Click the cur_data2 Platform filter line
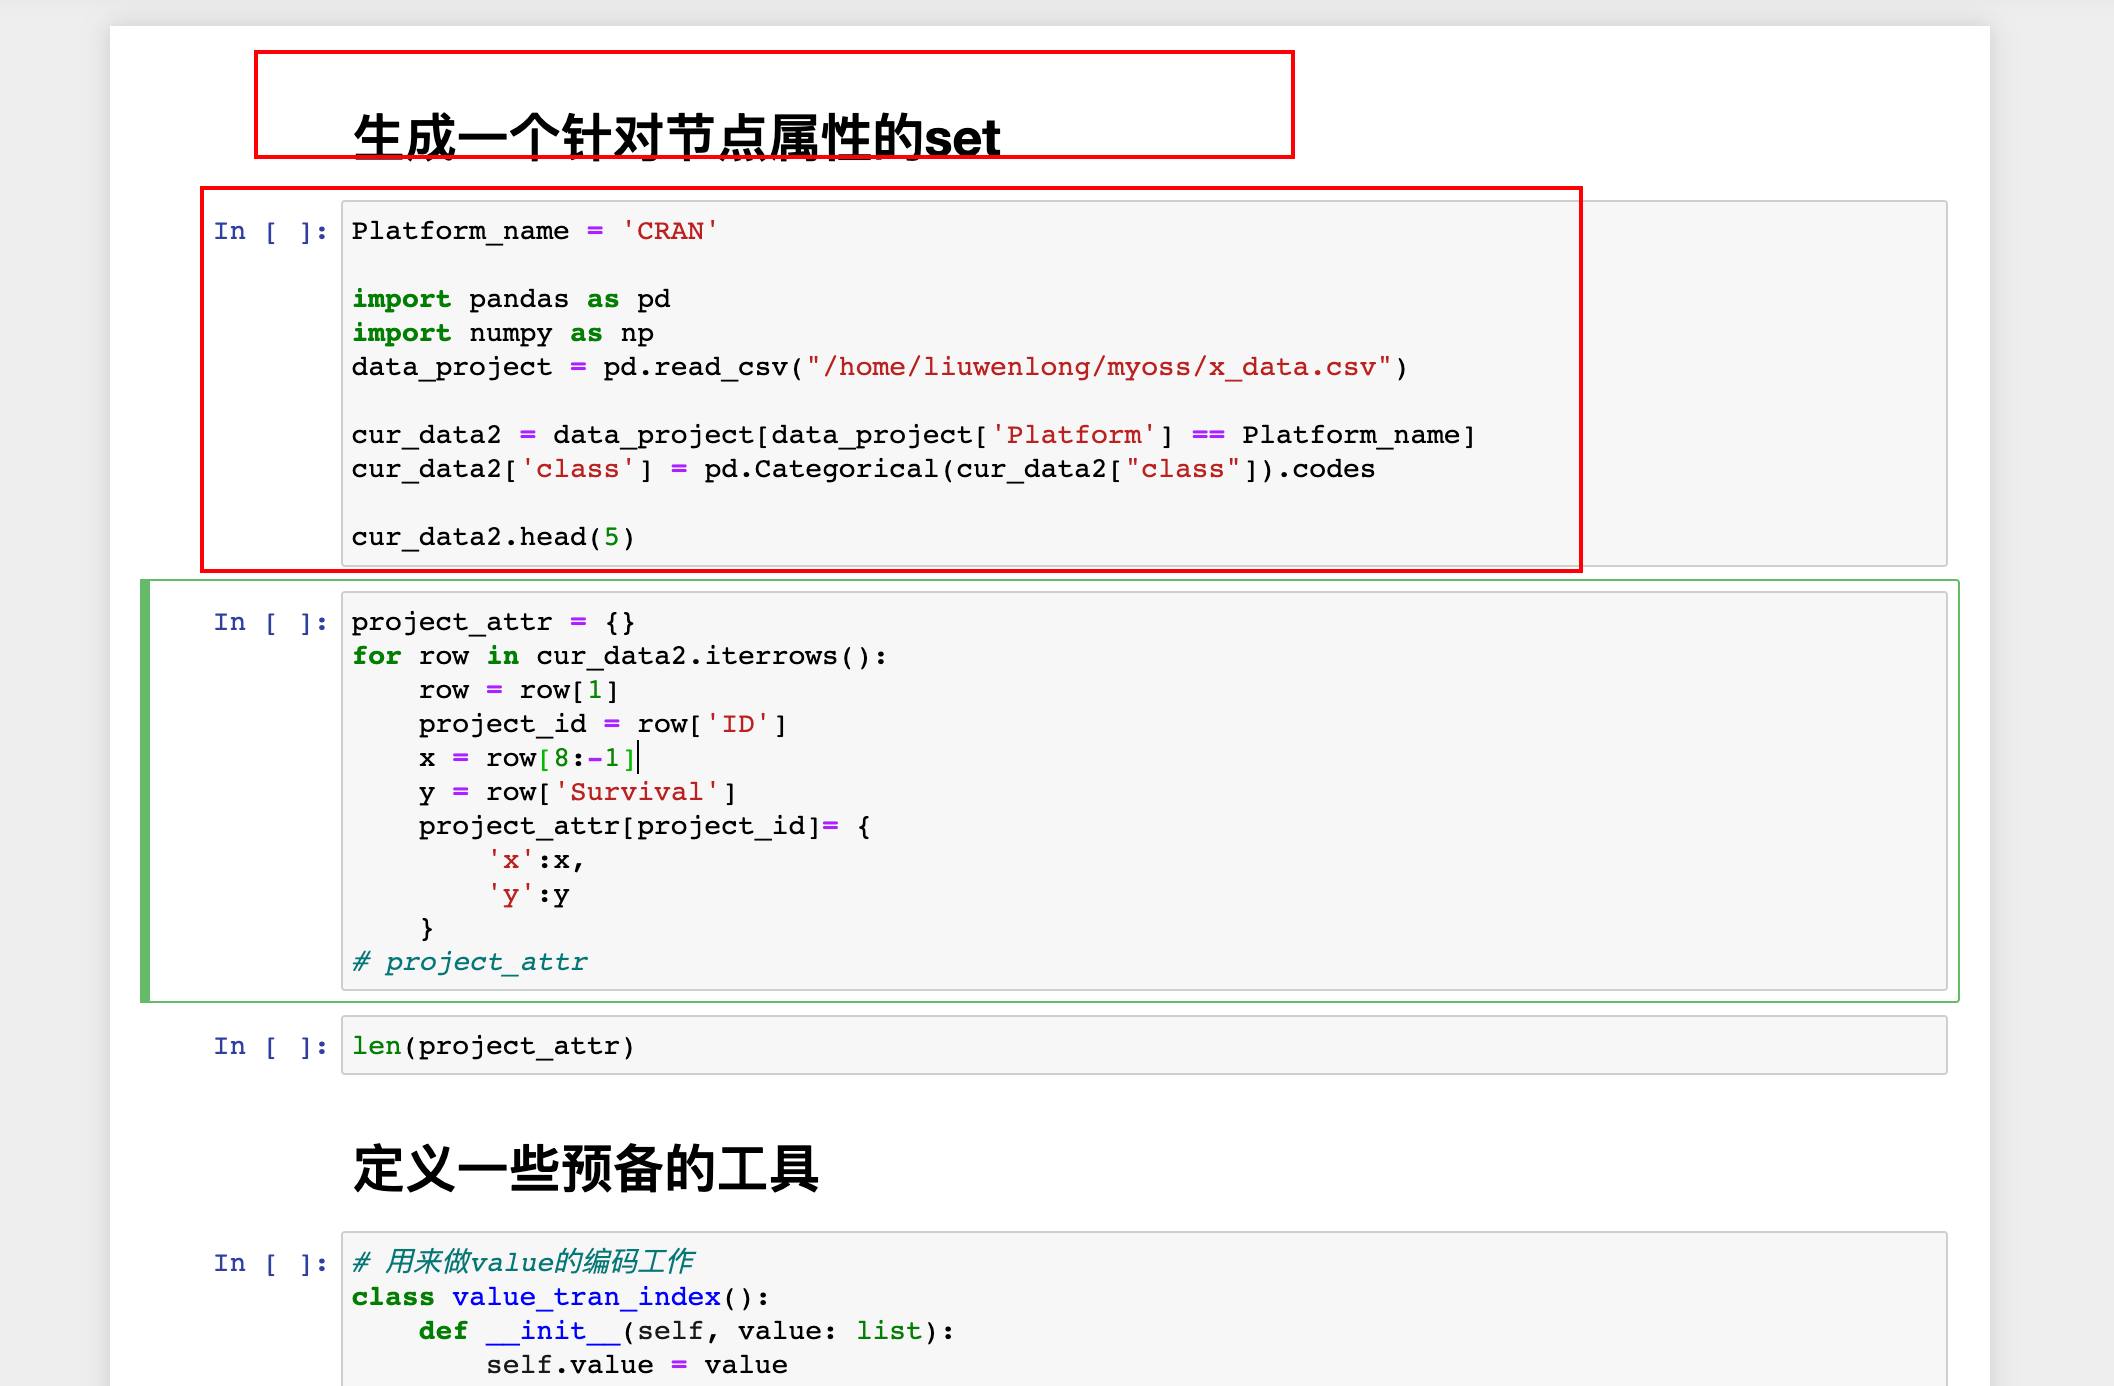Screen dimensions: 2114x1386 [x=912, y=436]
